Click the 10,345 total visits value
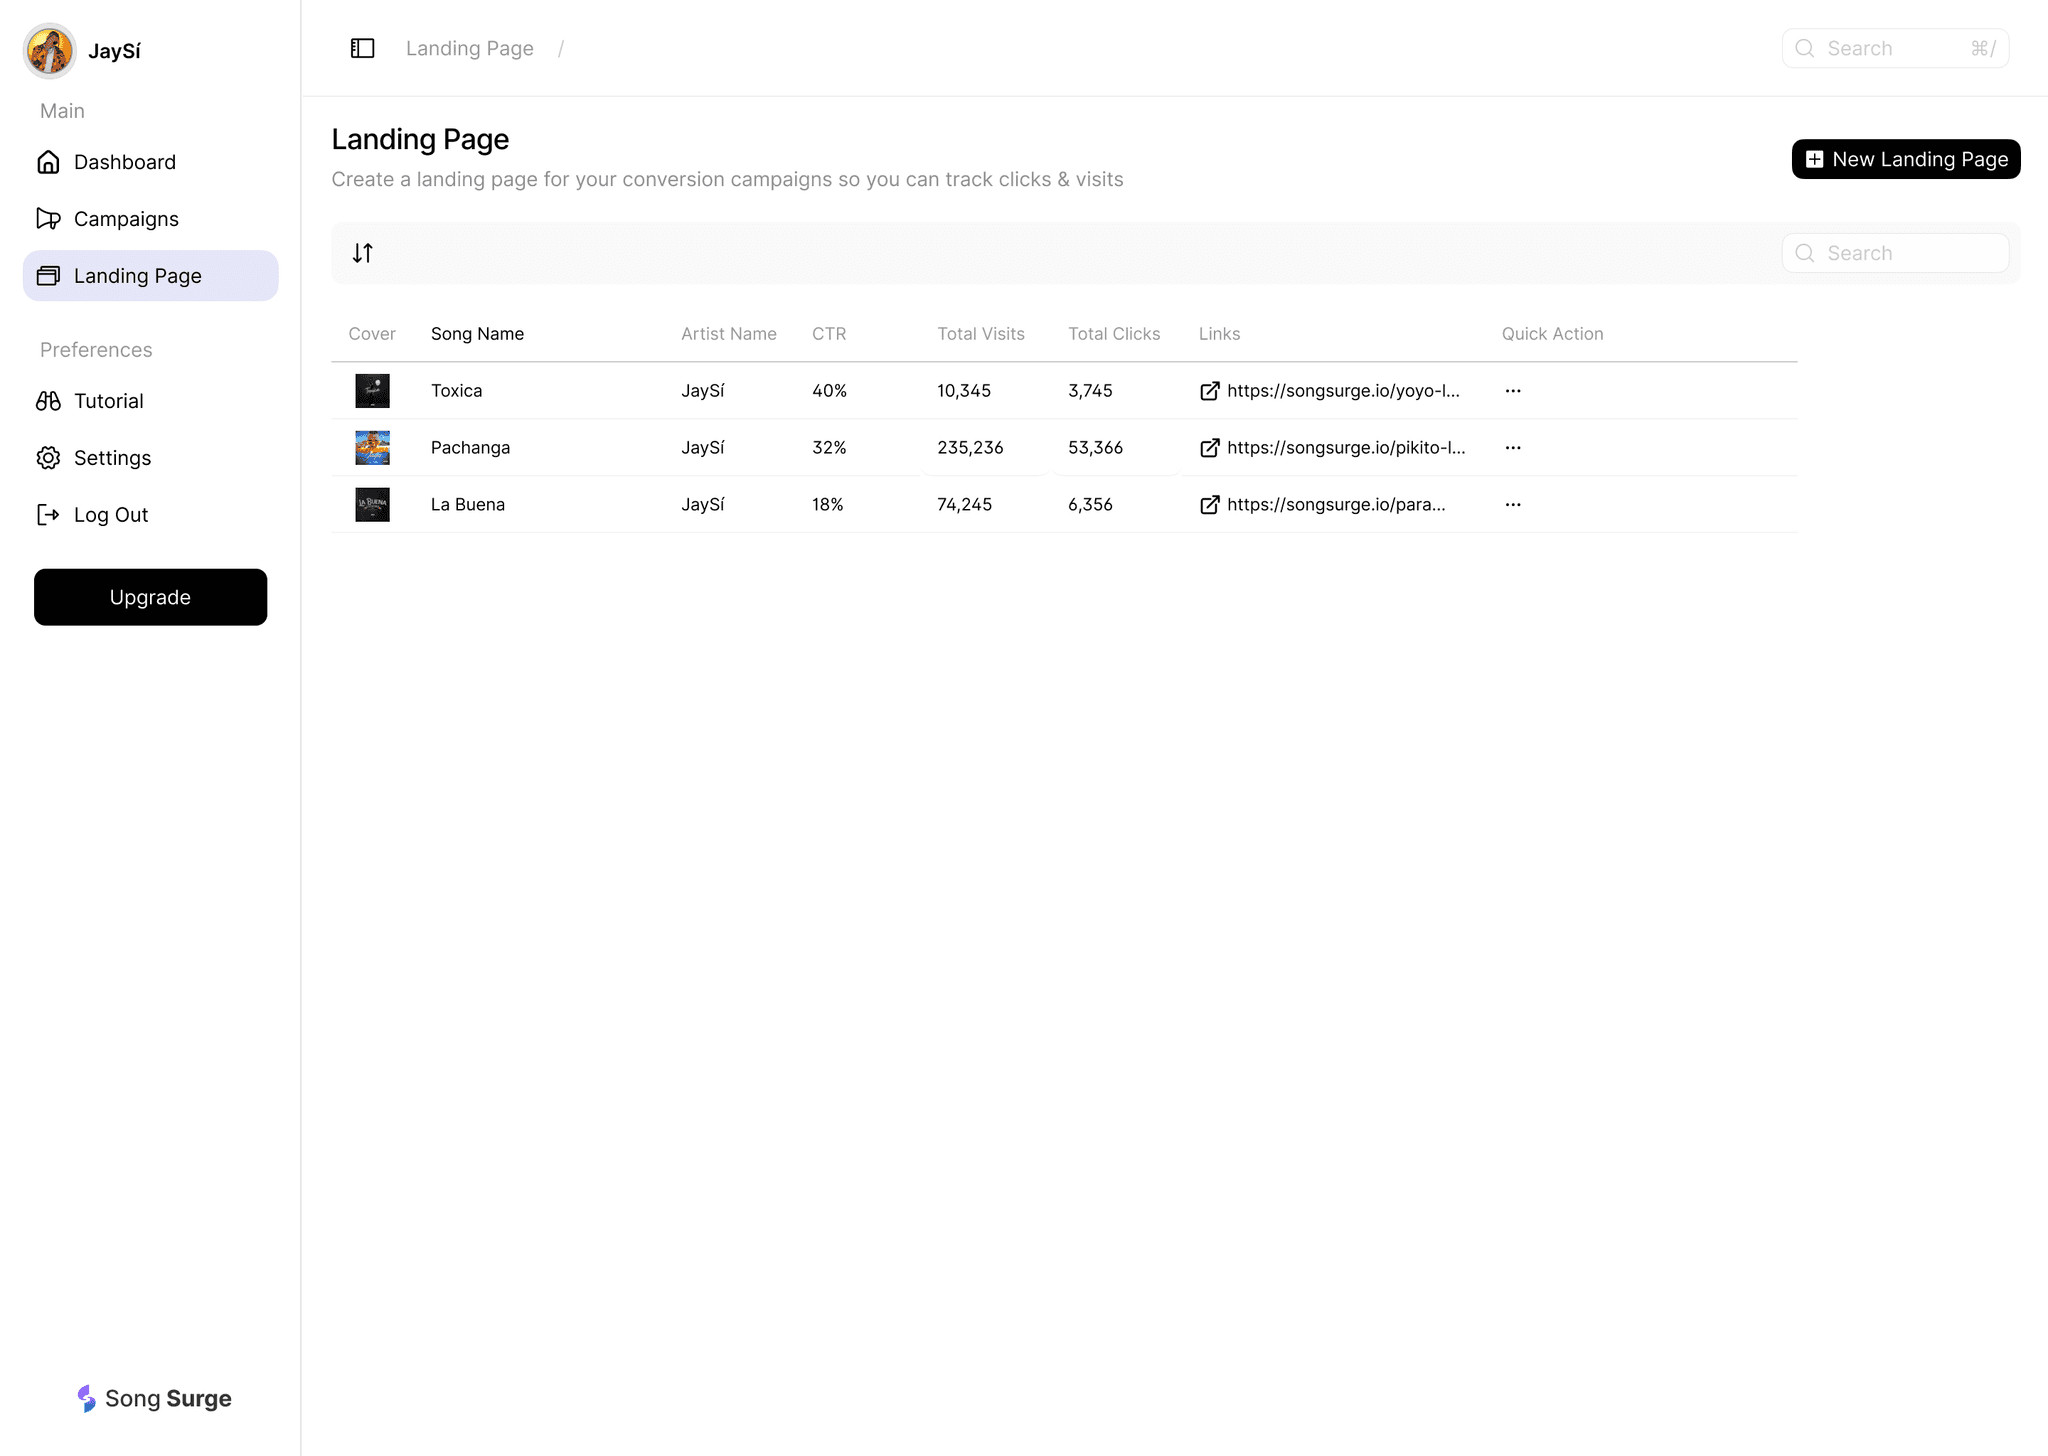This screenshot has width=2048, height=1456. click(x=964, y=391)
